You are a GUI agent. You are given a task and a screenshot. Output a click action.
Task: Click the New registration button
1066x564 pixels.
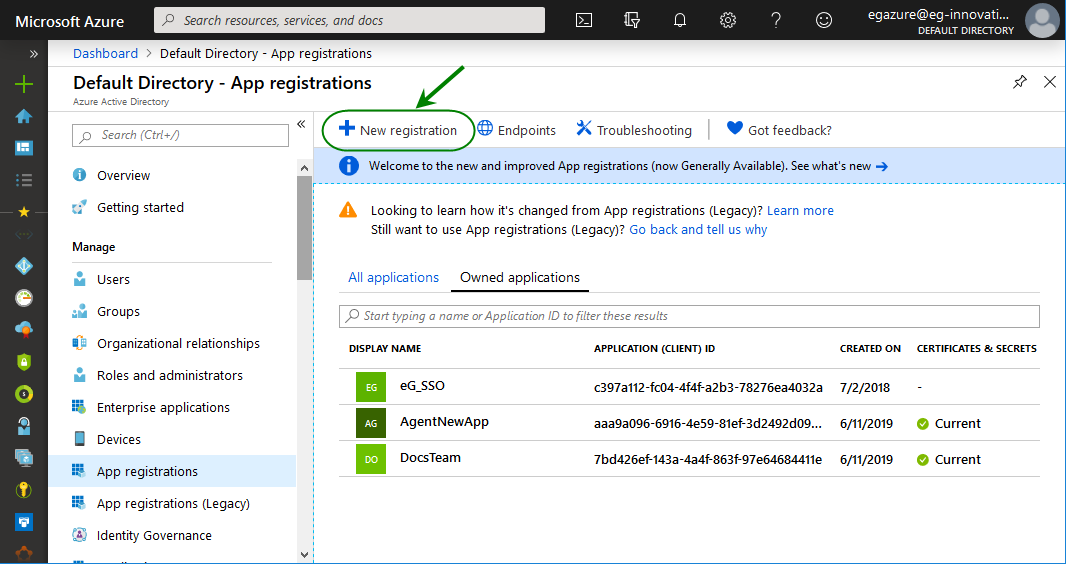[x=398, y=130]
